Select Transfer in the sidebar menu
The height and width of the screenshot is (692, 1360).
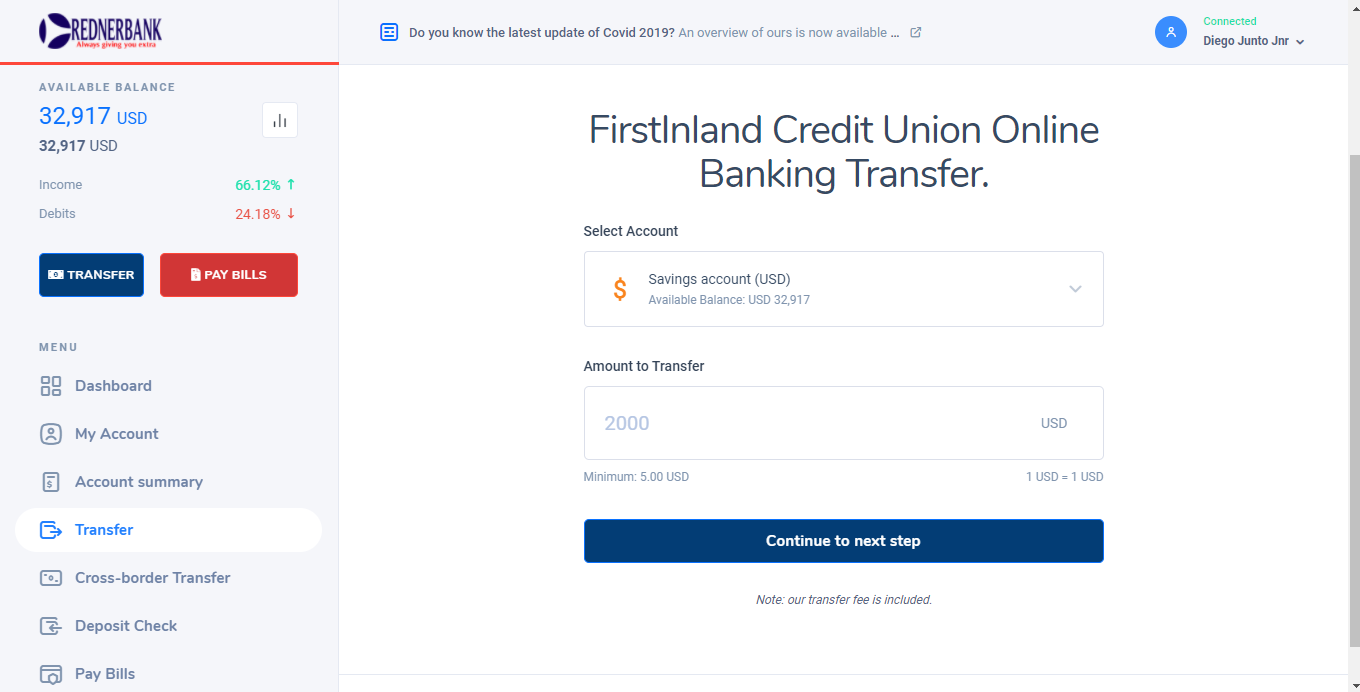click(x=104, y=530)
